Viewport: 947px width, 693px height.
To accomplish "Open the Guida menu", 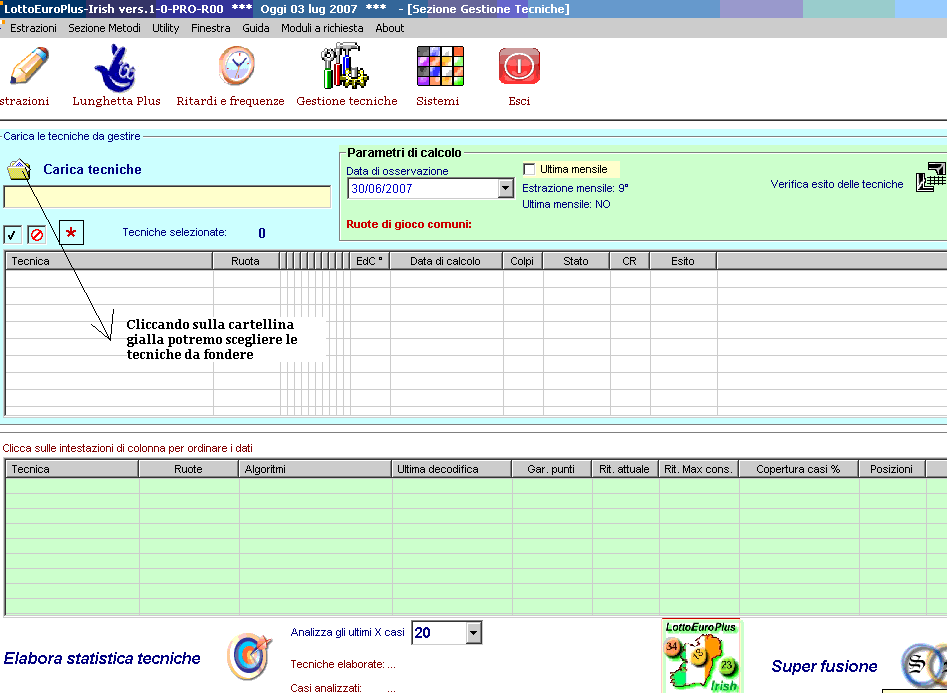I will click(x=256, y=28).
